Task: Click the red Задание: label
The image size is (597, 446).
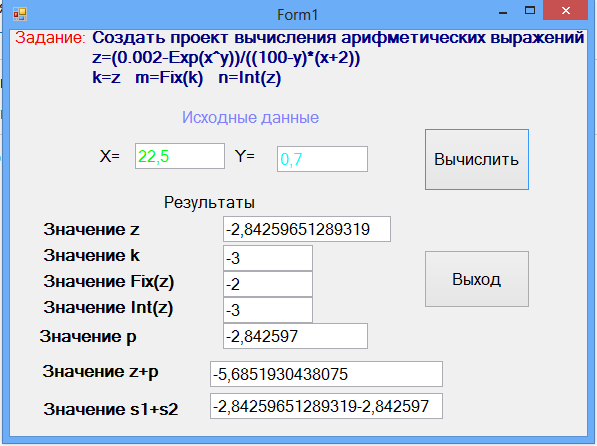Action: 50,38
